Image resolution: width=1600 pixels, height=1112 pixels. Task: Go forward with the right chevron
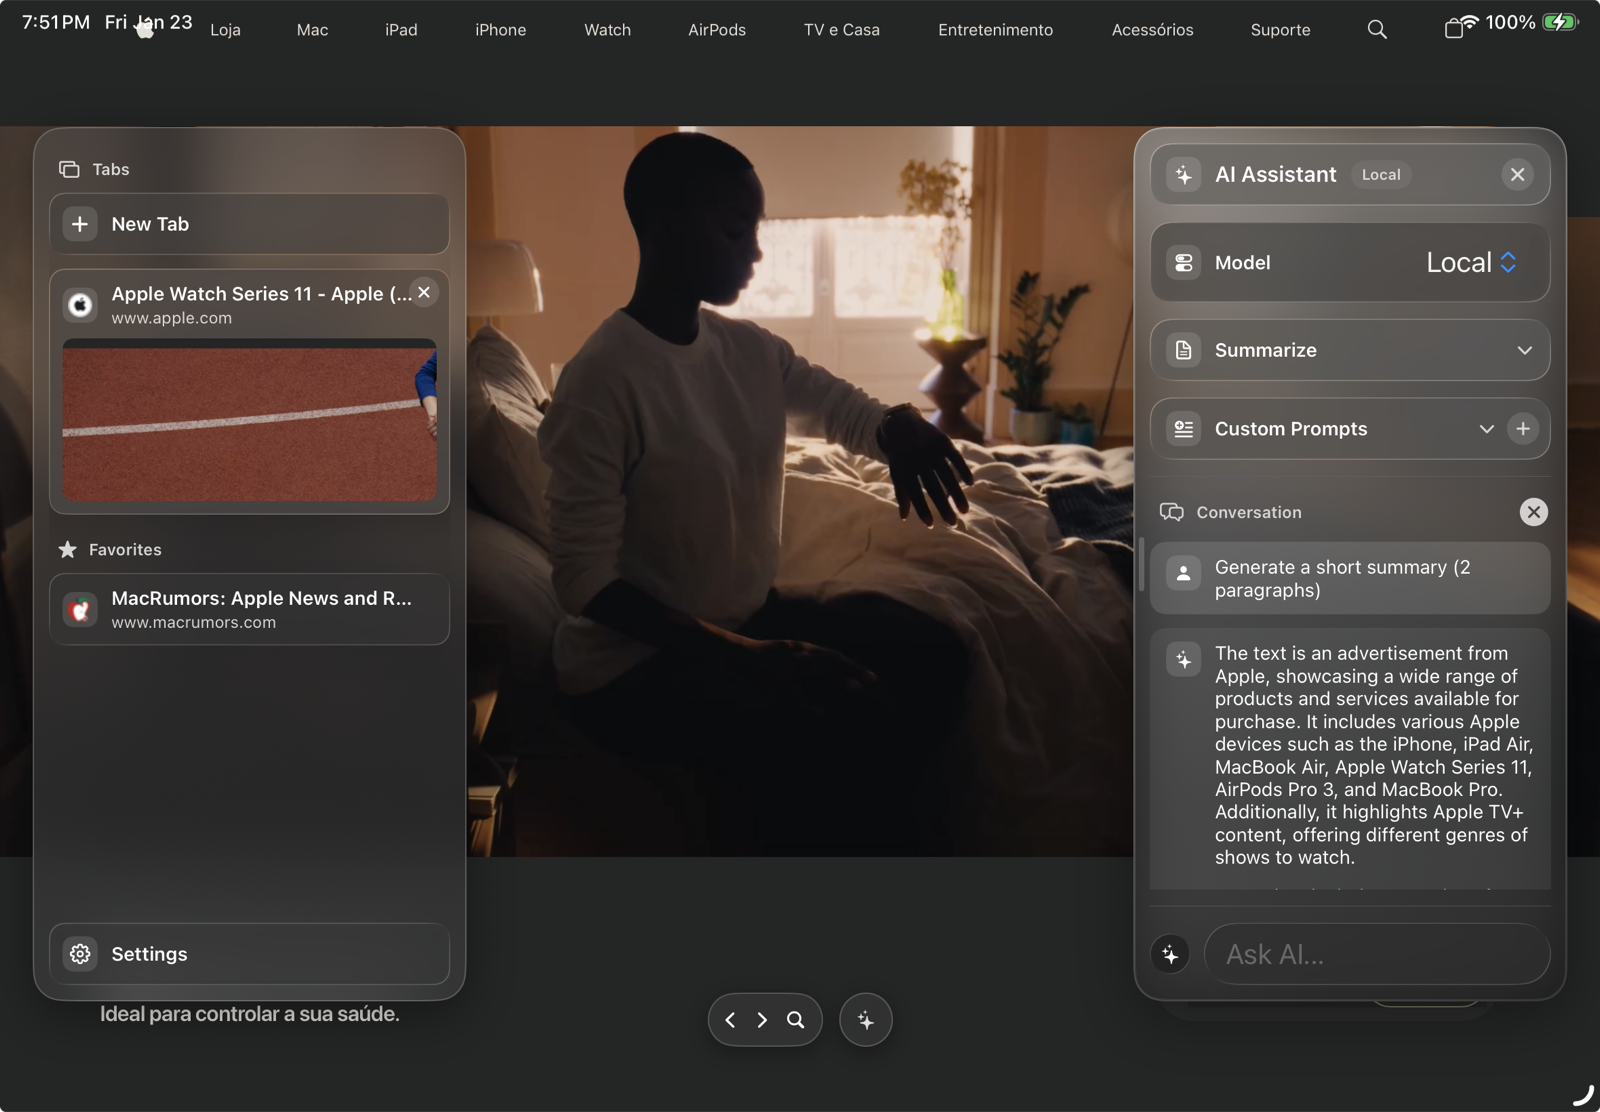[x=762, y=1020]
